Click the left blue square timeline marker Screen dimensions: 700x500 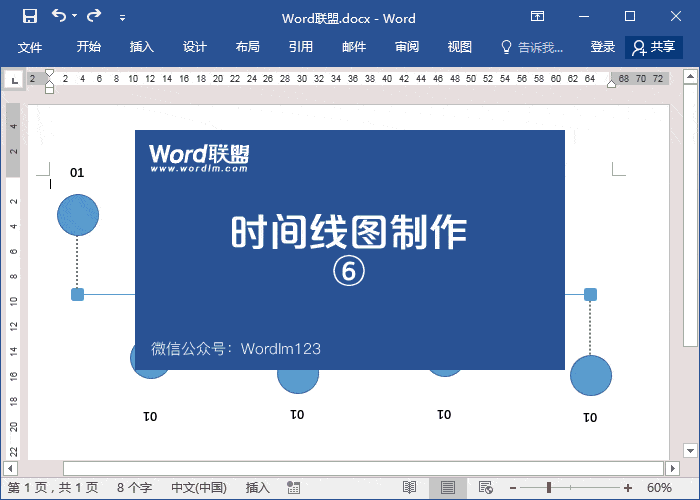click(x=78, y=295)
